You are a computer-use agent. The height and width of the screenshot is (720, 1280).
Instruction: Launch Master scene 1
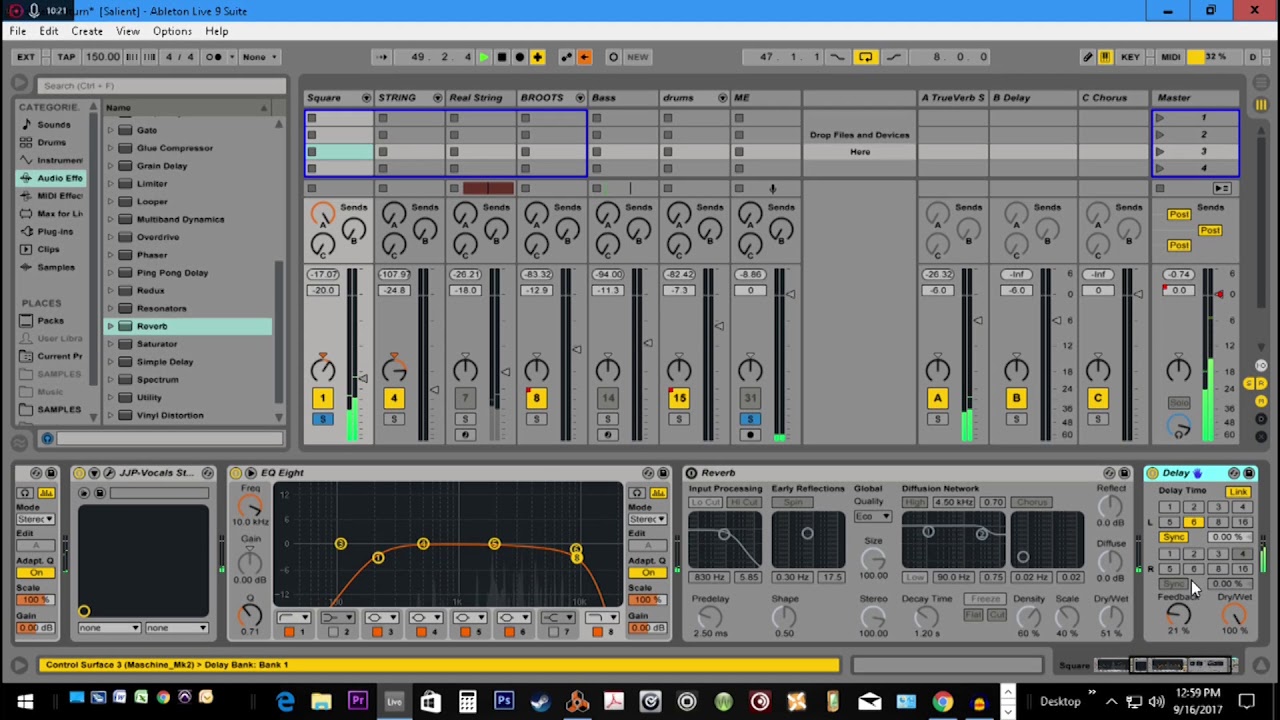click(1160, 118)
